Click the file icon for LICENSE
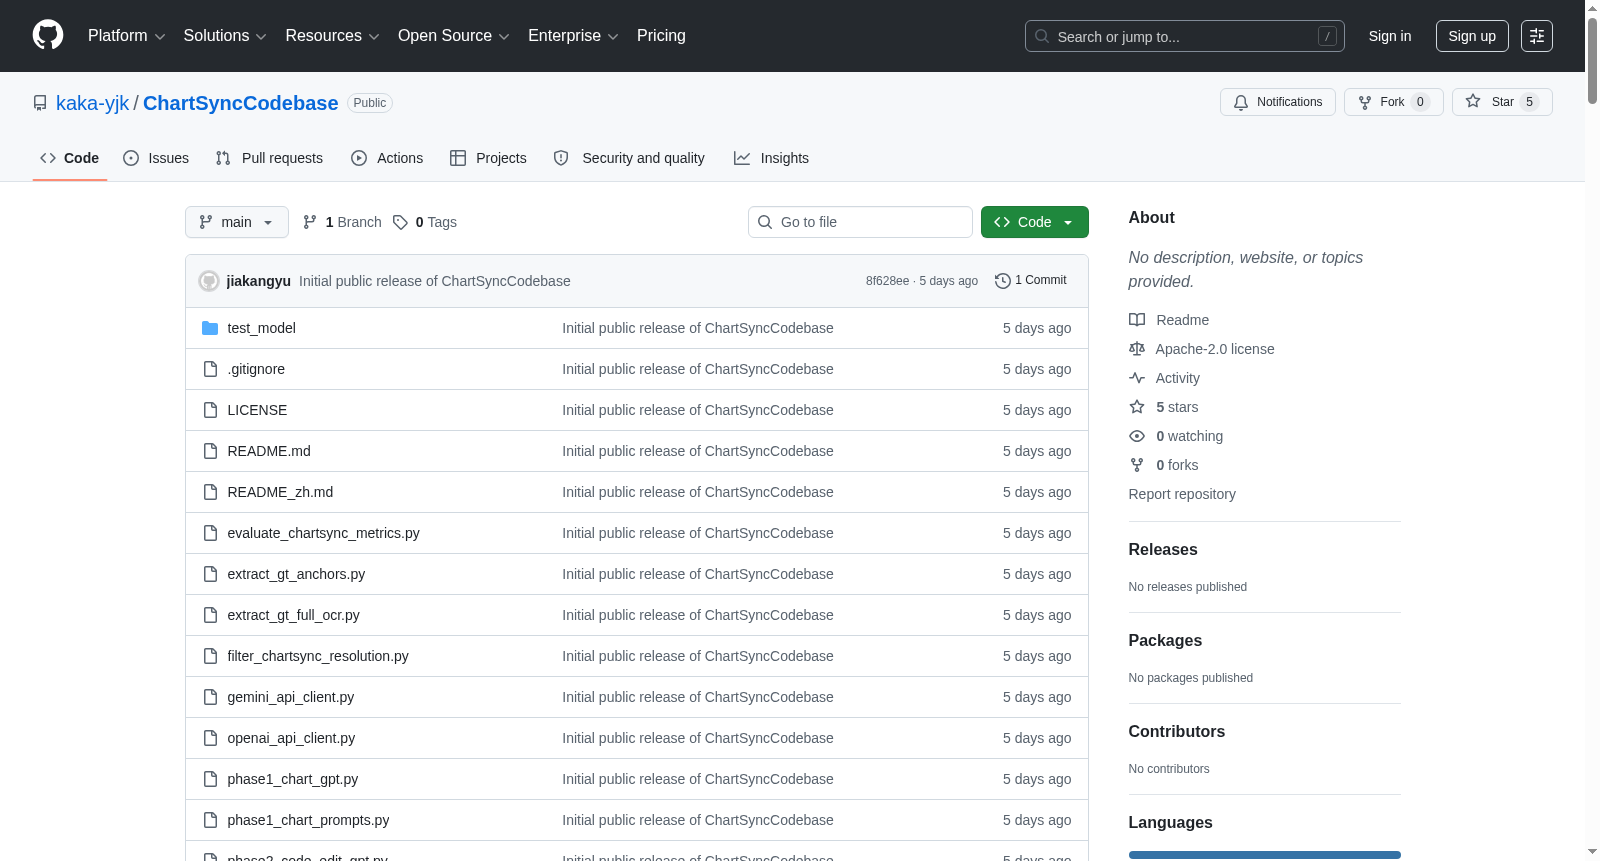 coord(210,410)
